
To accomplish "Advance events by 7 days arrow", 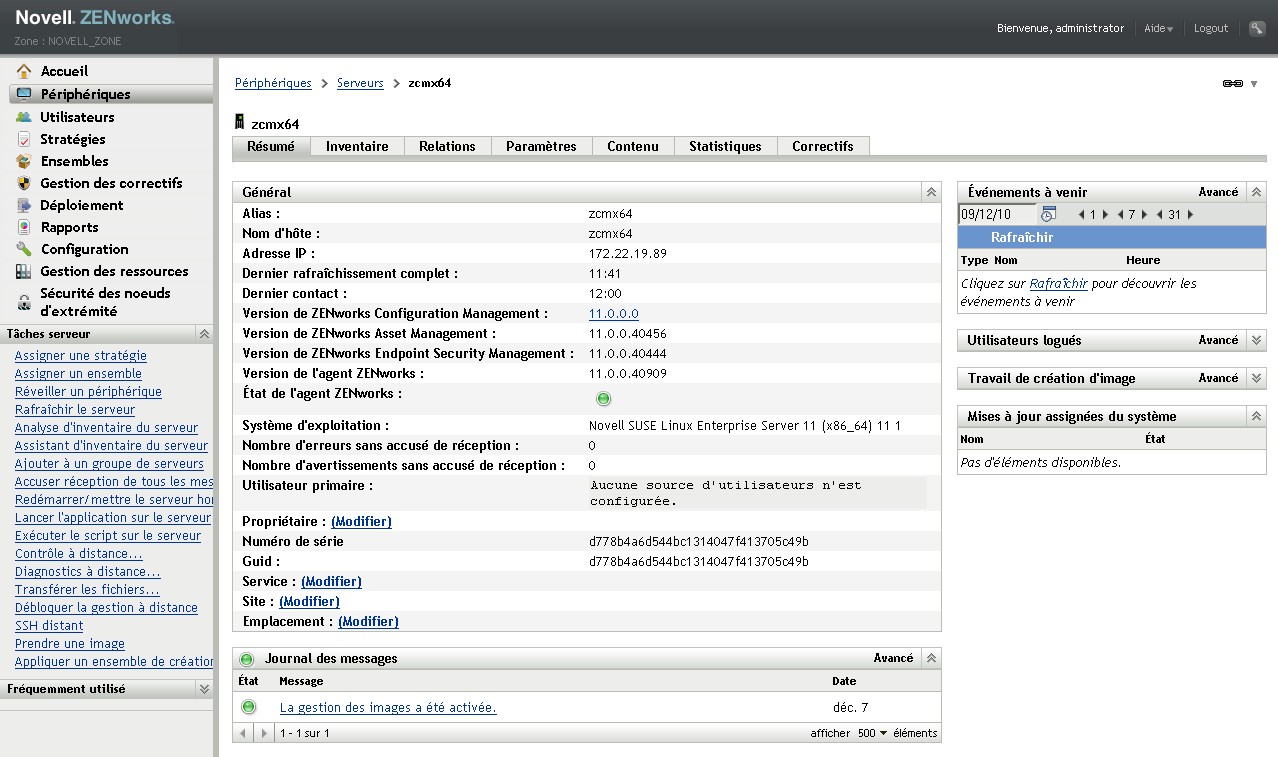I will click(x=1144, y=215).
